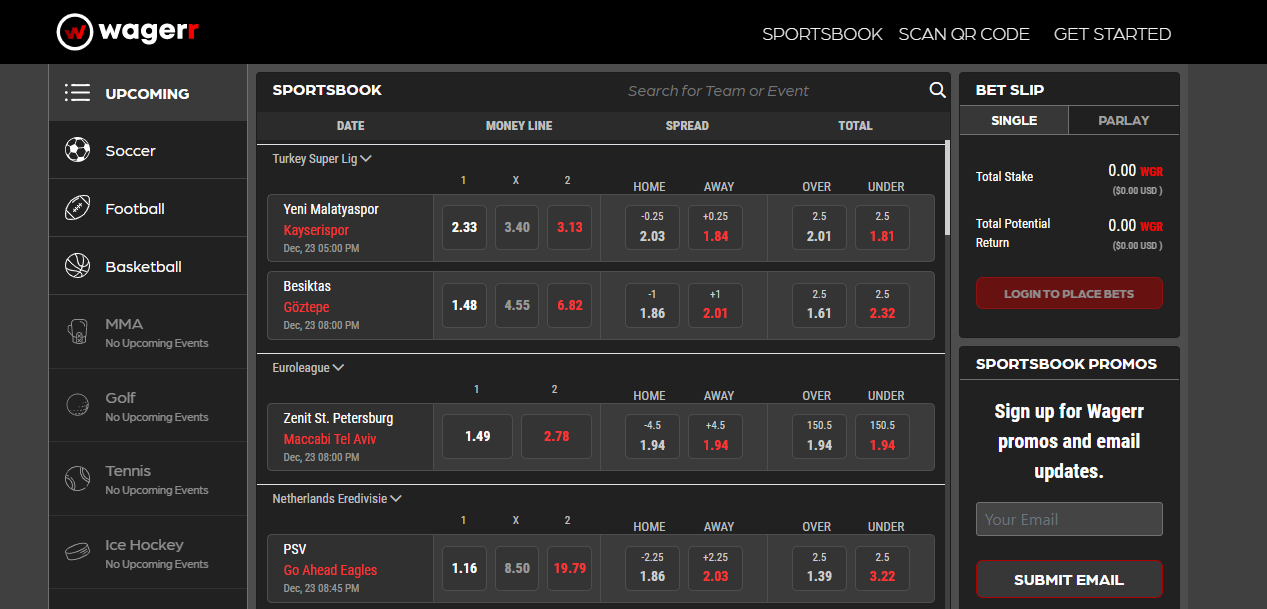Select over 2.5 at 1.61
Image resolution: width=1267 pixels, height=609 pixels.
[x=819, y=305]
